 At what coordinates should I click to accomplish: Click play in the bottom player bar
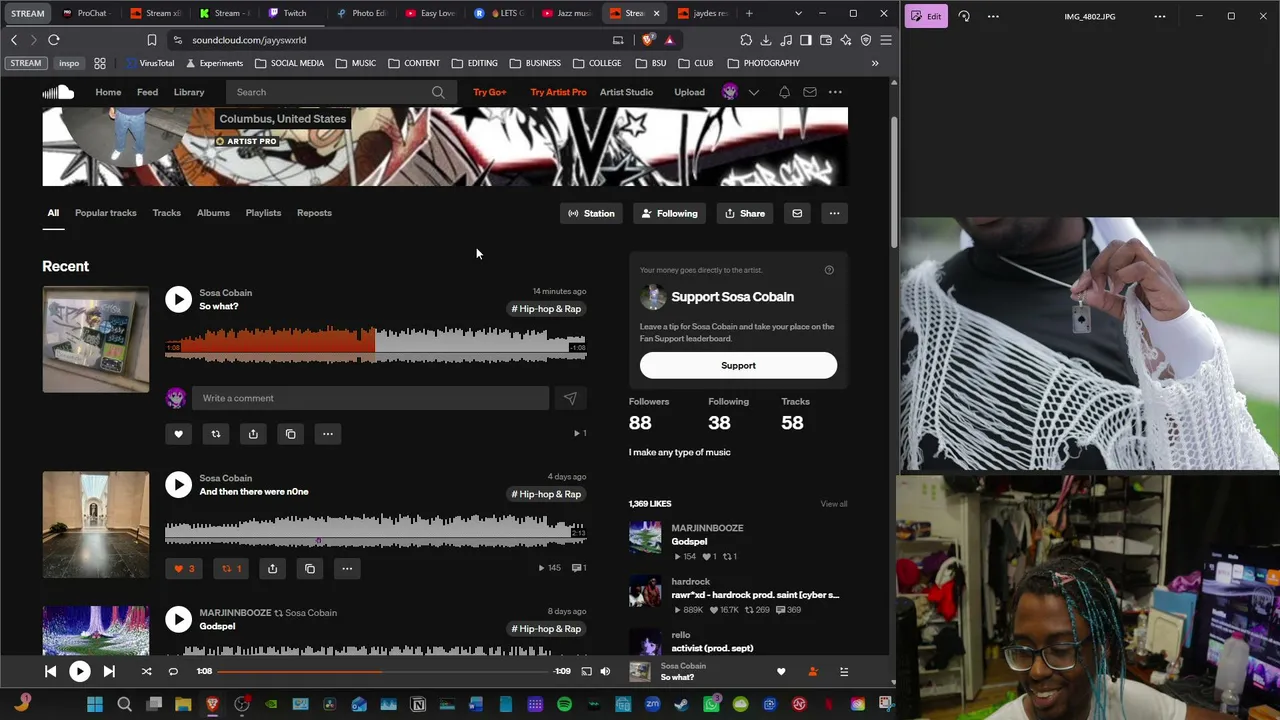click(79, 672)
